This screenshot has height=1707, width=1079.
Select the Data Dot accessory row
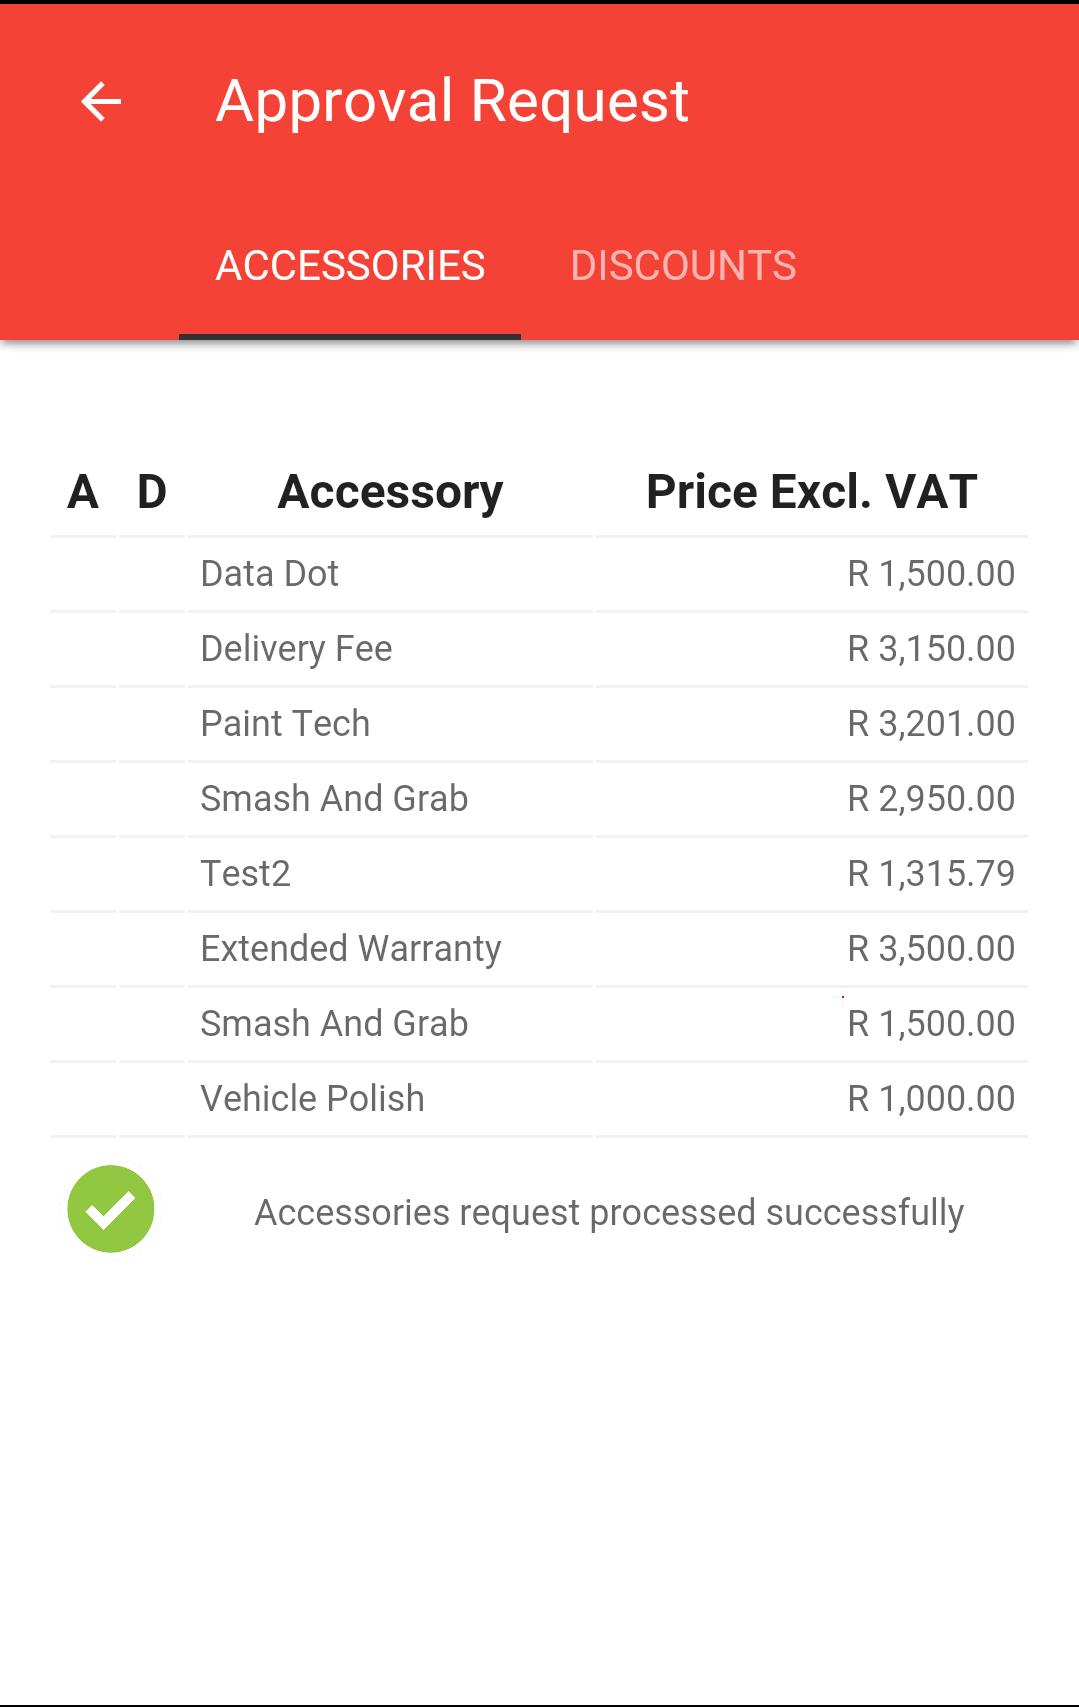click(x=539, y=574)
